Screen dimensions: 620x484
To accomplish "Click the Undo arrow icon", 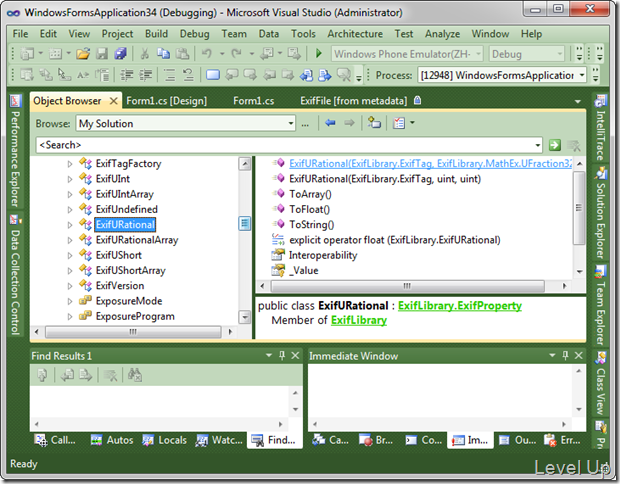I will click(207, 53).
